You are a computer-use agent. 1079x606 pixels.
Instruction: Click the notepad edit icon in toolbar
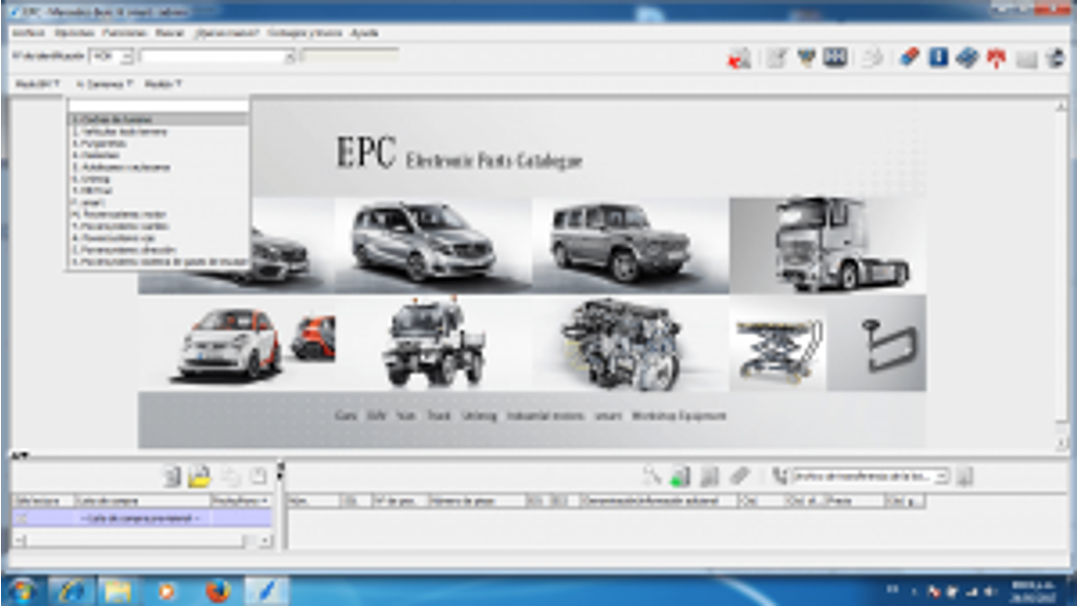pos(777,58)
